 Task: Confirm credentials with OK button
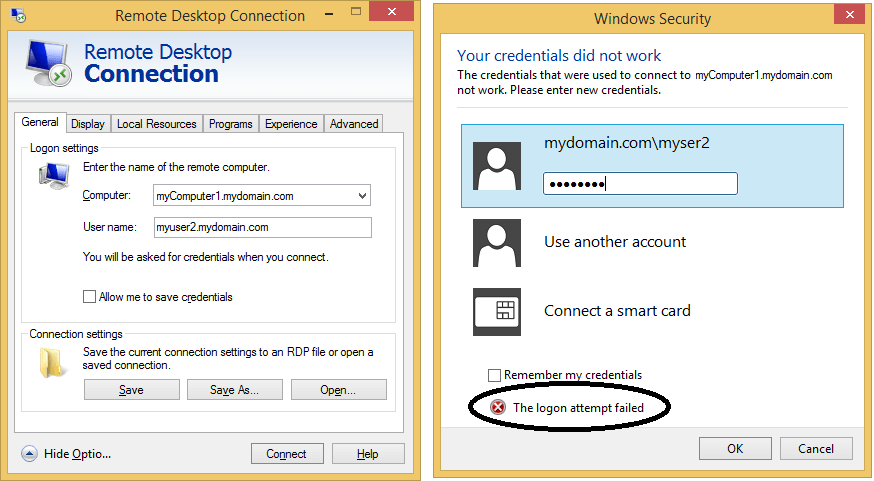(735, 449)
